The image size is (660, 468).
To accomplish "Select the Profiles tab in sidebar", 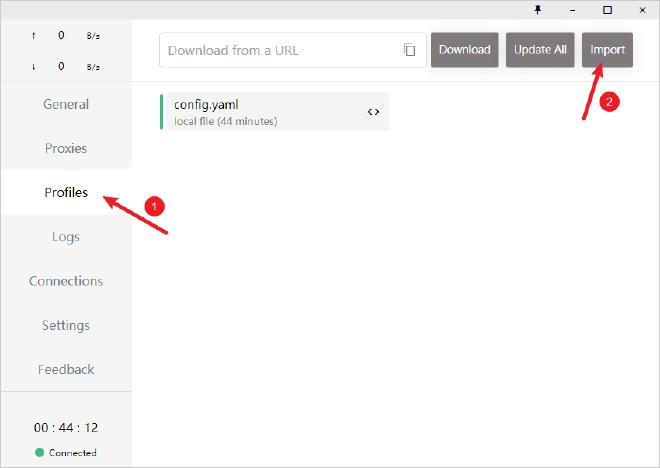I will (x=66, y=192).
